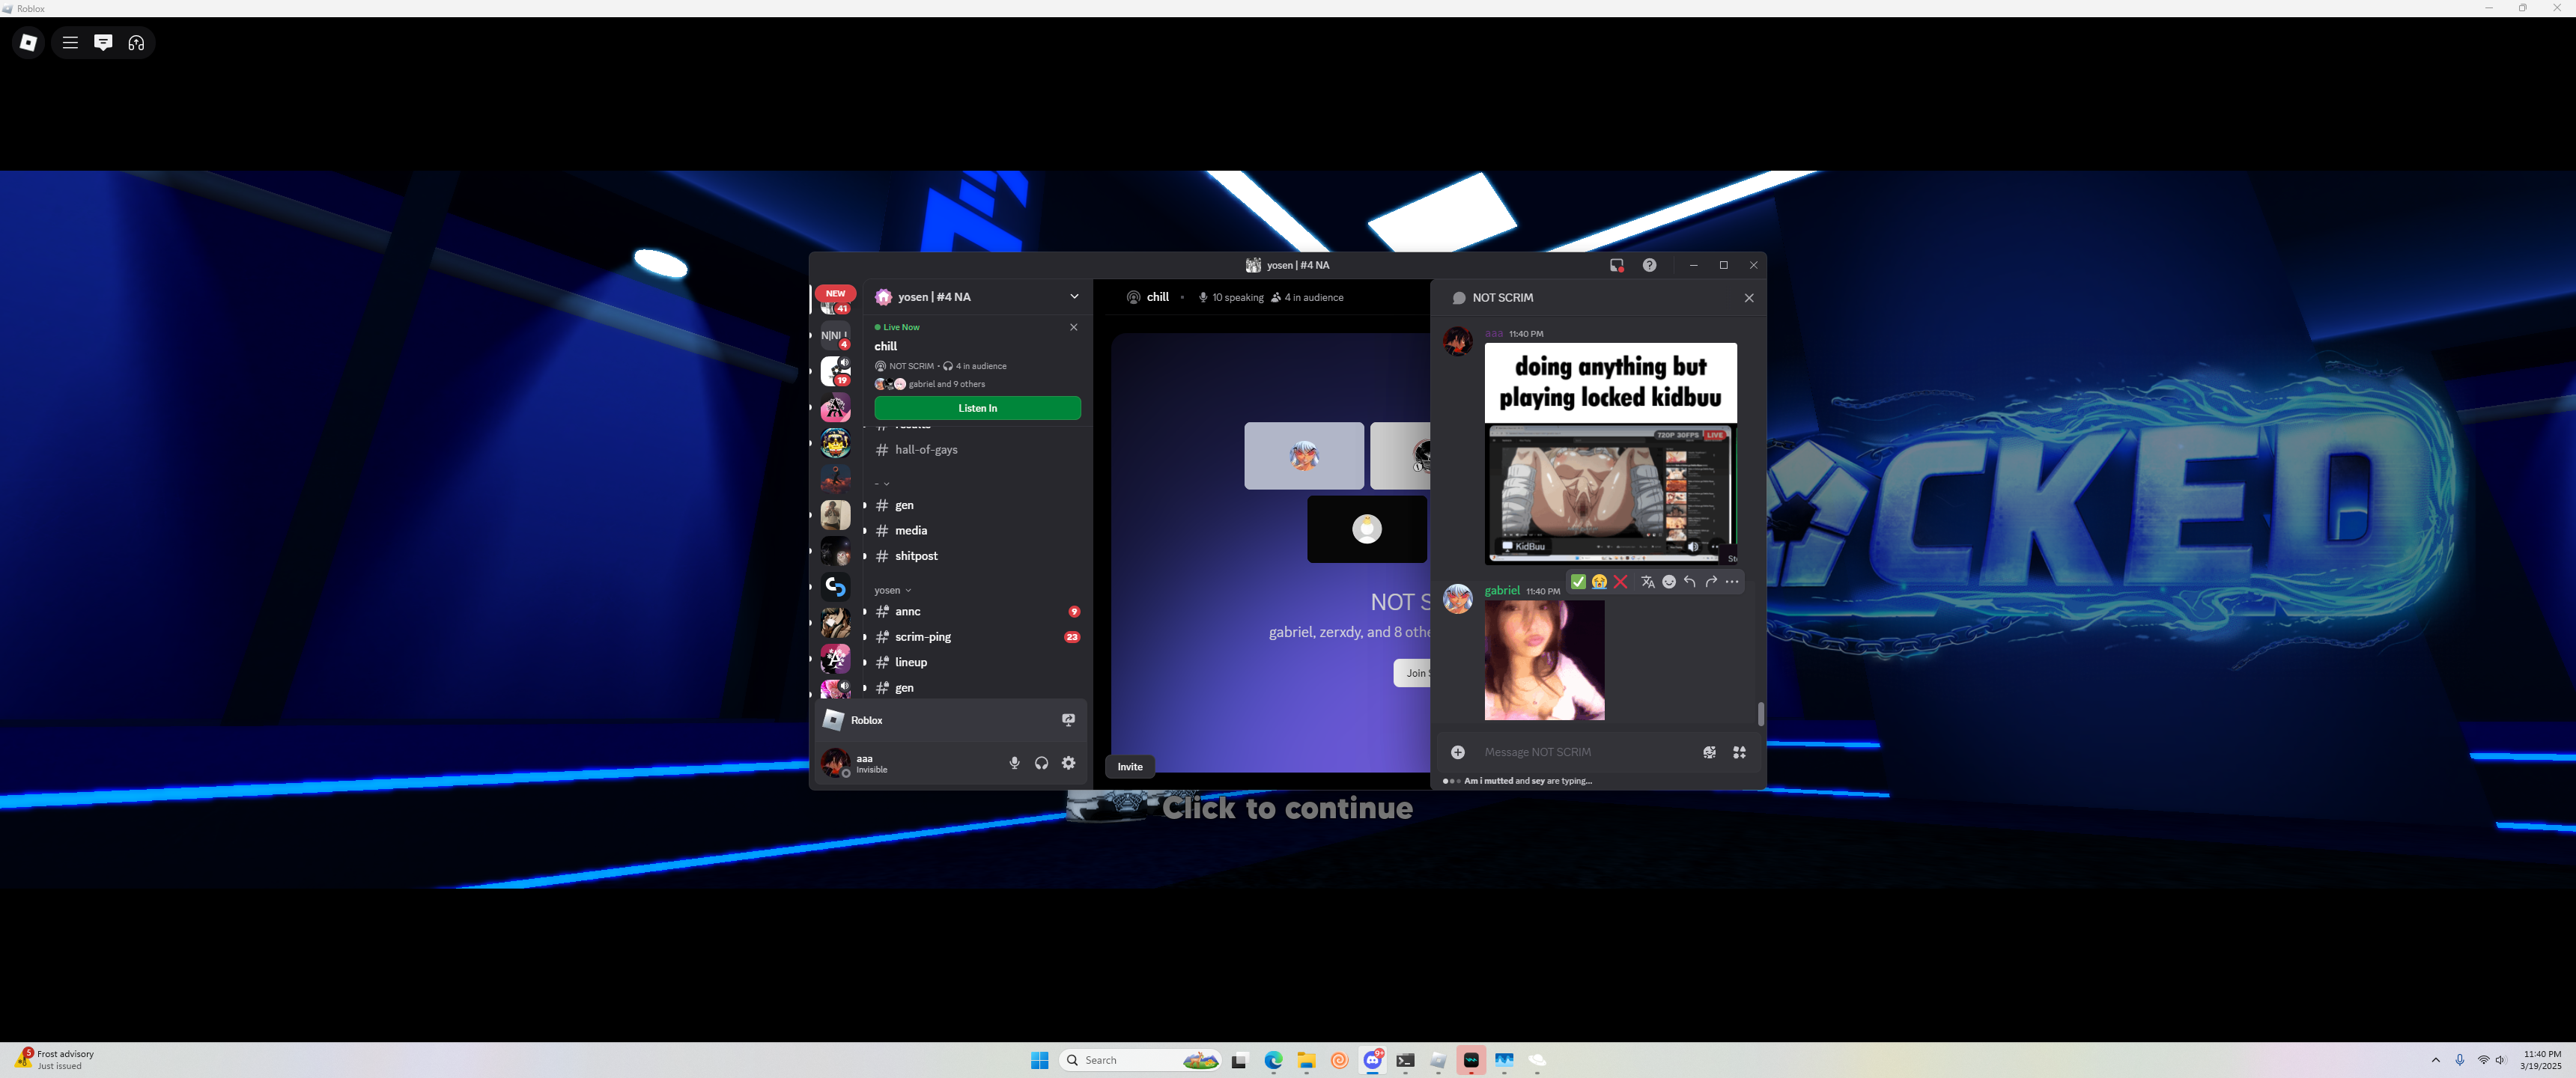Collapse the yosen channel category
This screenshot has height=1078, width=2576.
point(892,590)
